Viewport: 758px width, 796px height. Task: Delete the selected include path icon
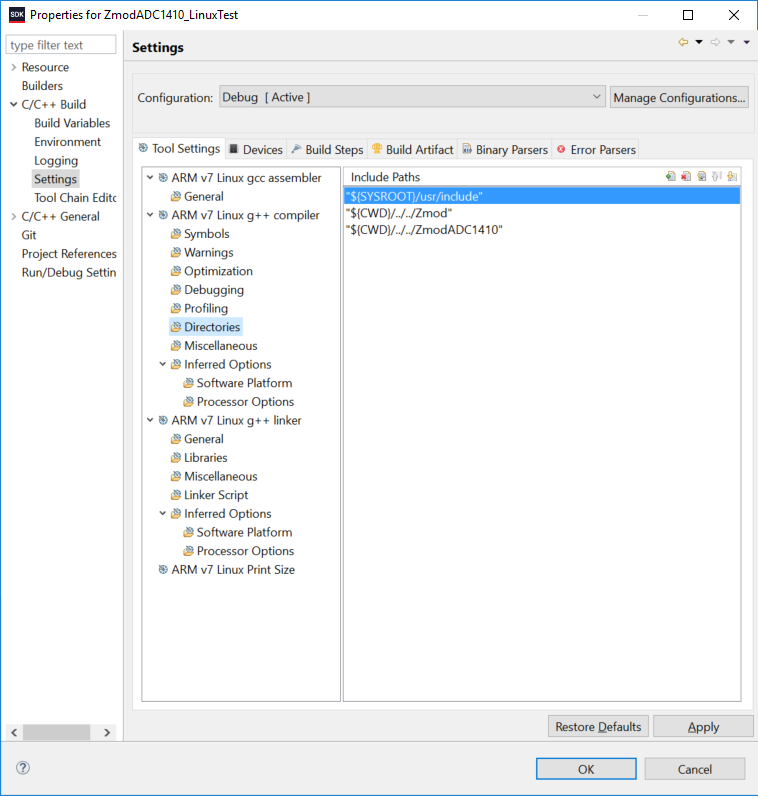[x=686, y=176]
